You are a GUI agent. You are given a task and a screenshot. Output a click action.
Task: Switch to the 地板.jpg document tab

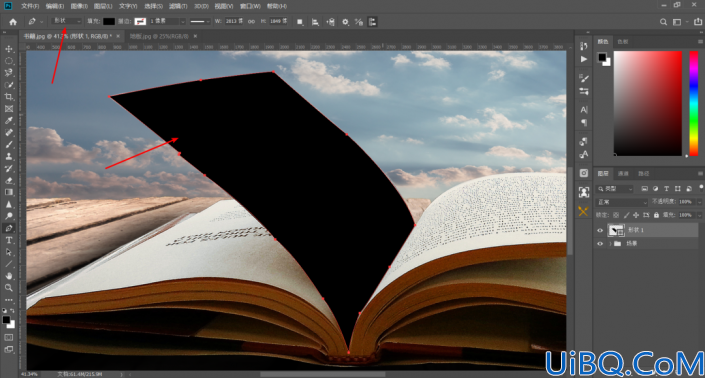click(x=159, y=36)
